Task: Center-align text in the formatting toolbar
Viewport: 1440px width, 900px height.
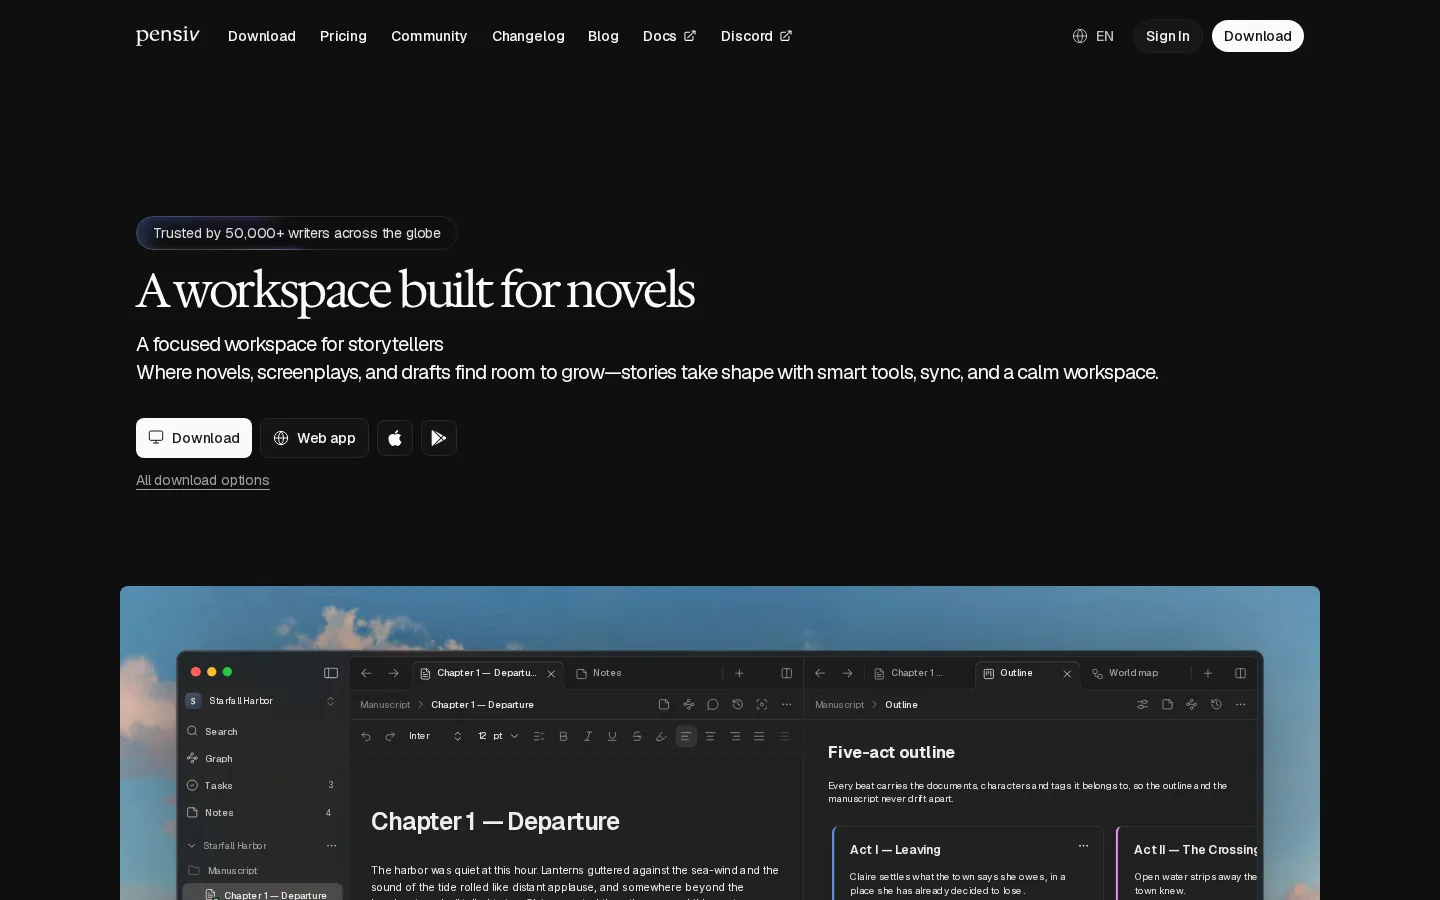Action: click(710, 736)
